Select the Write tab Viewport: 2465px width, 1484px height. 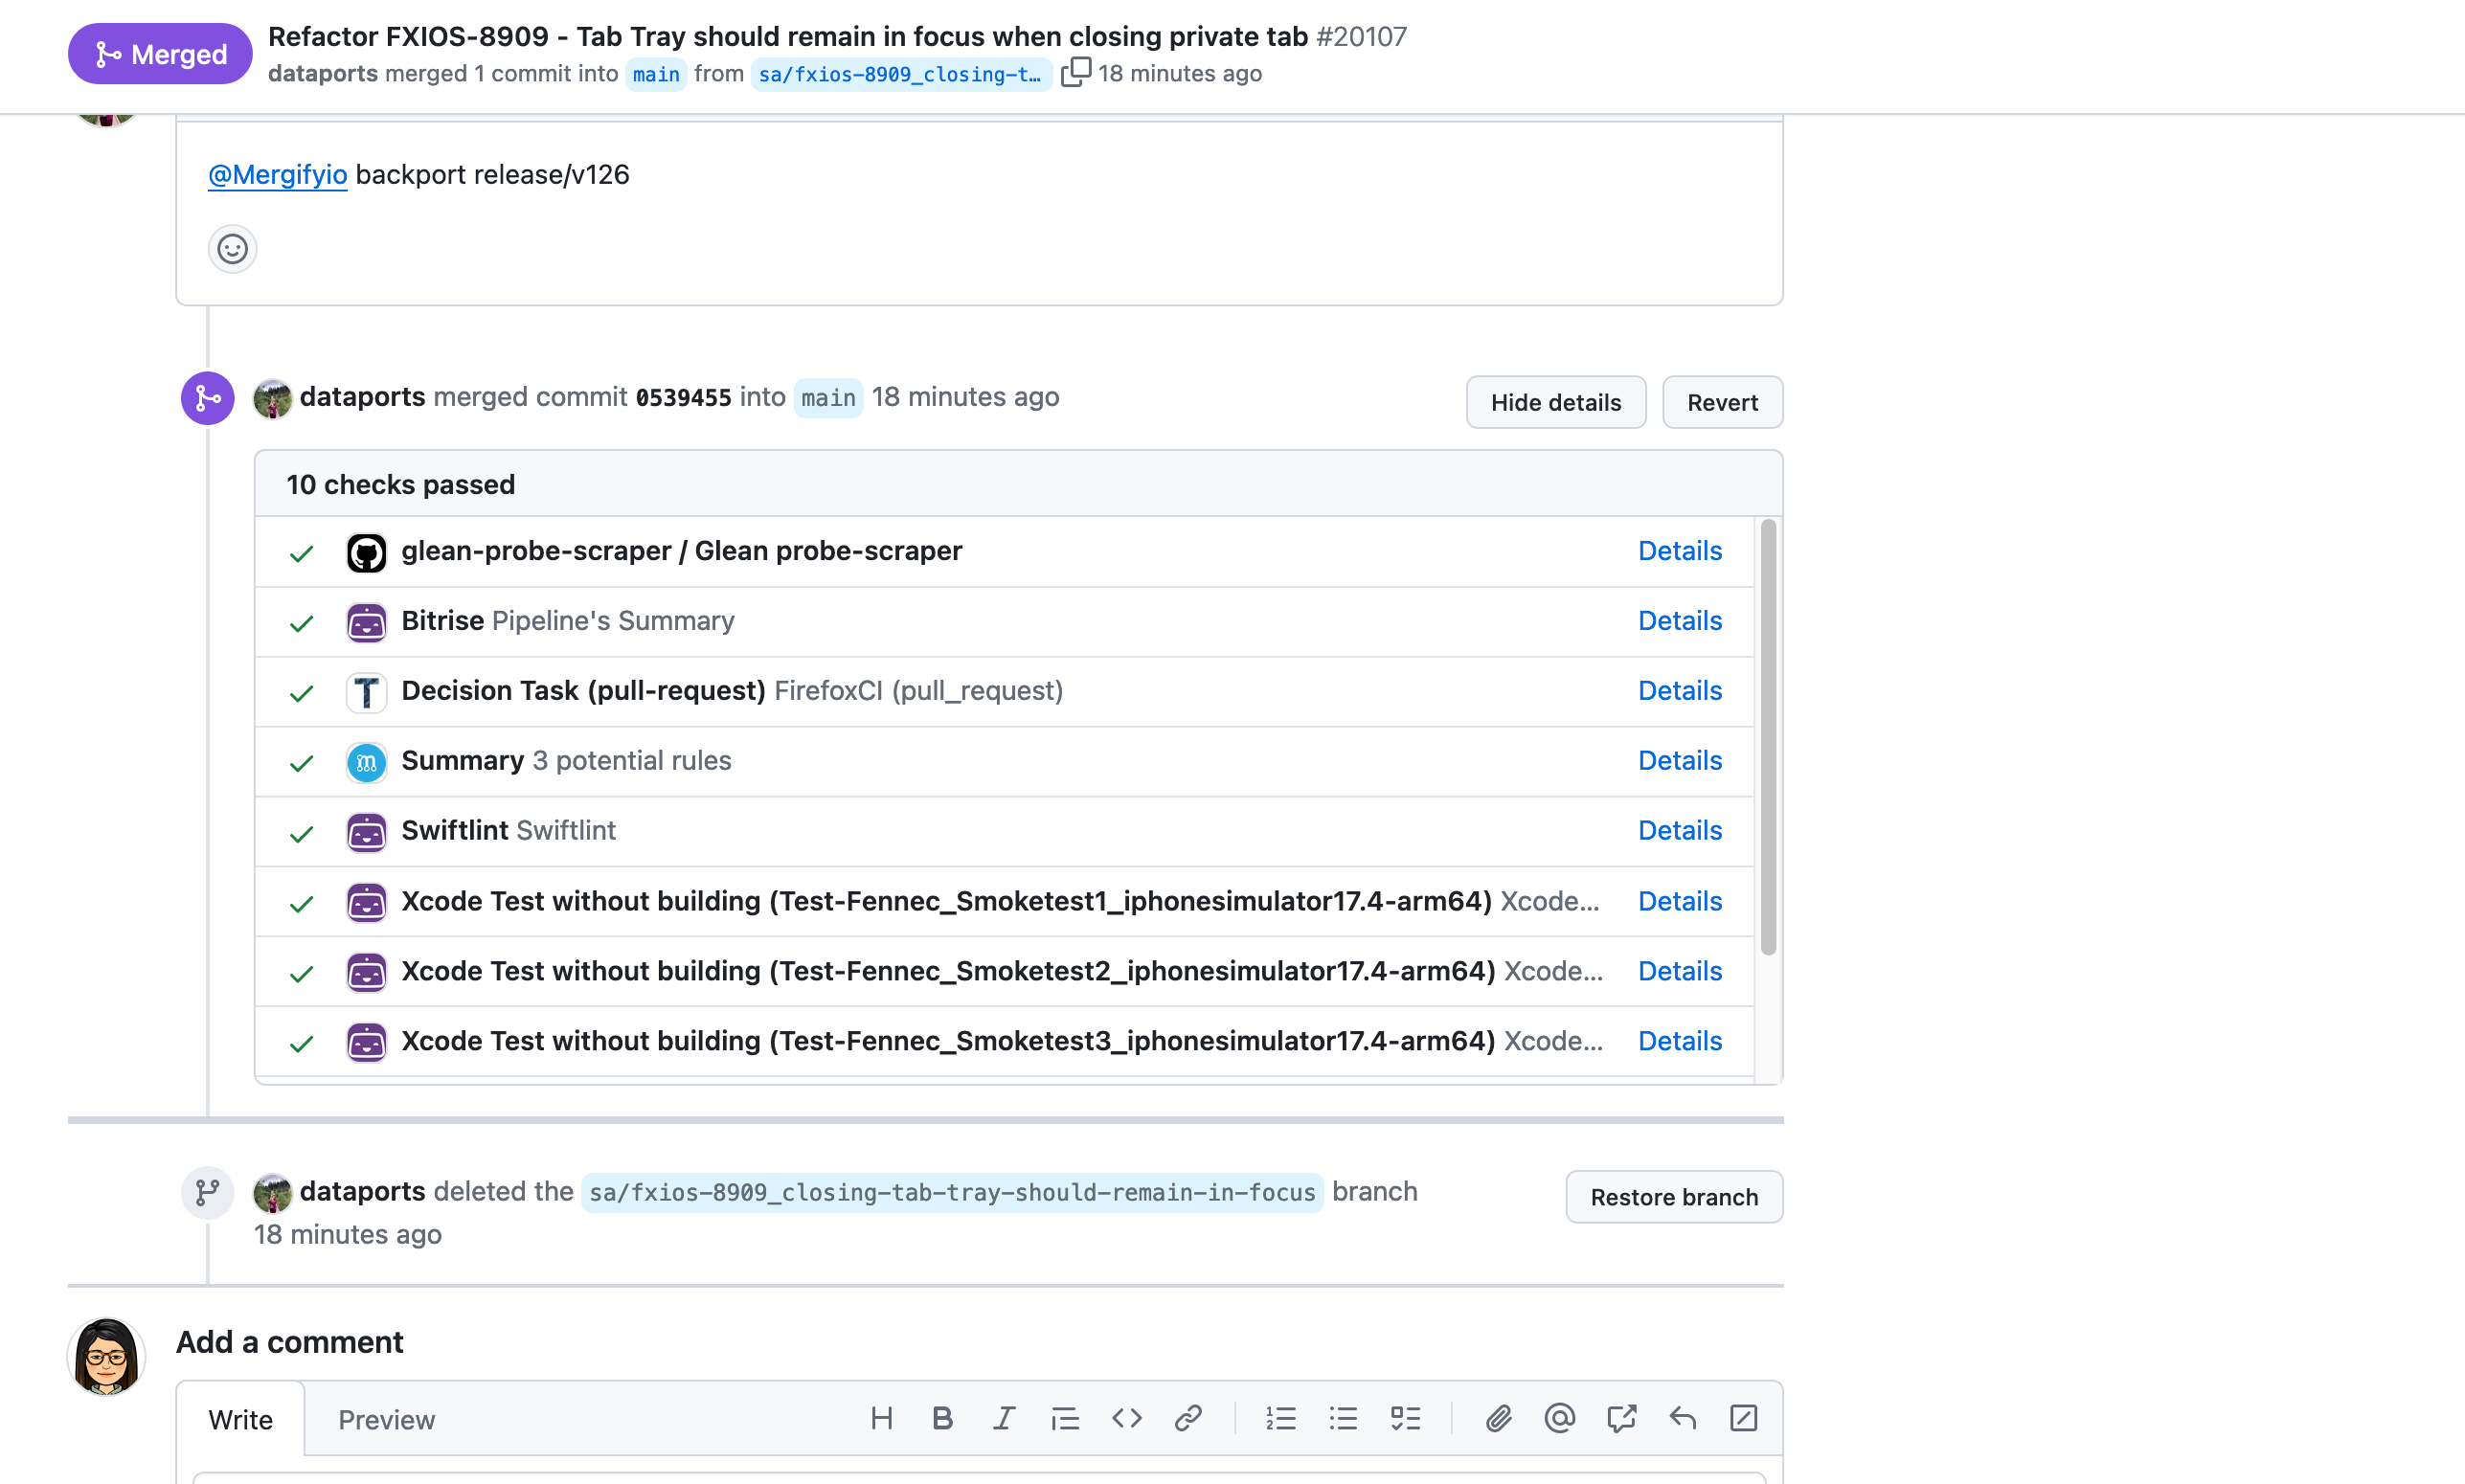[x=240, y=1419]
